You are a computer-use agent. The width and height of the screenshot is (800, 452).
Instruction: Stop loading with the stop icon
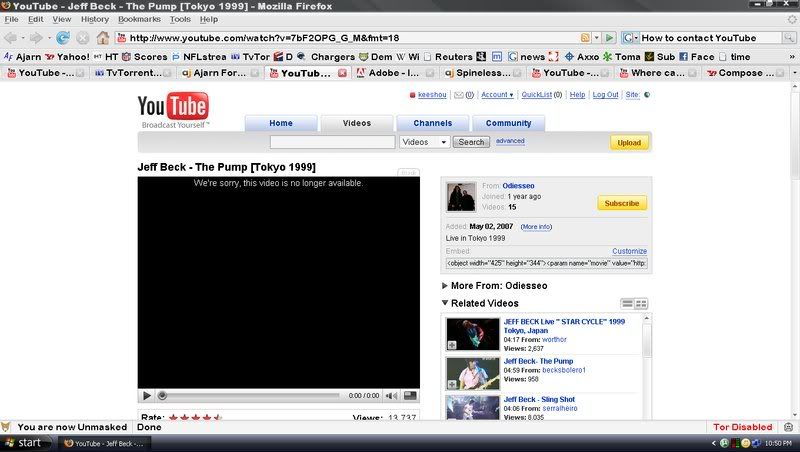pos(82,38)
